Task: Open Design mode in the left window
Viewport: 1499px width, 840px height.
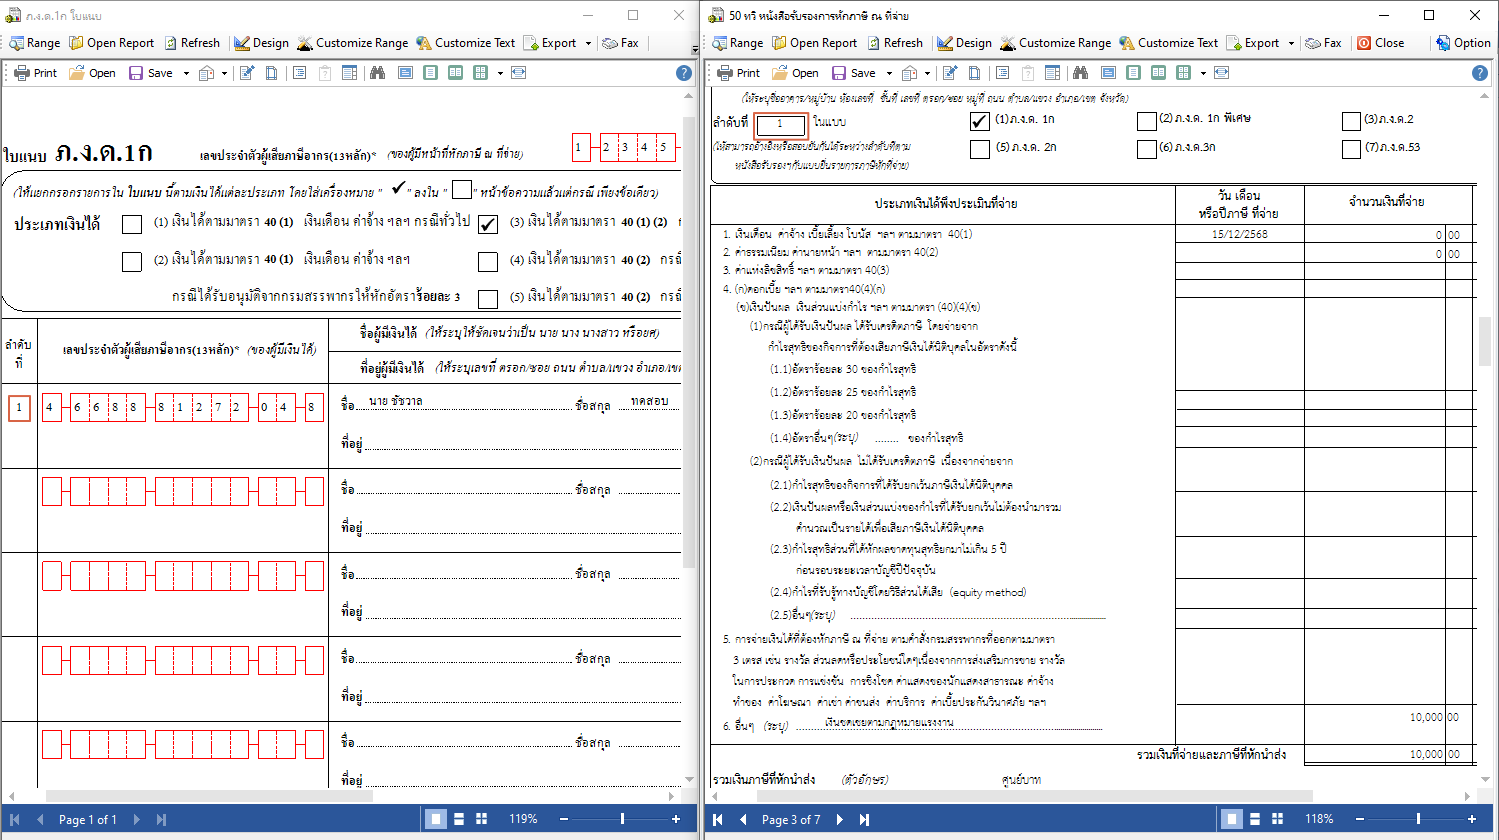Action: [261, 43]
